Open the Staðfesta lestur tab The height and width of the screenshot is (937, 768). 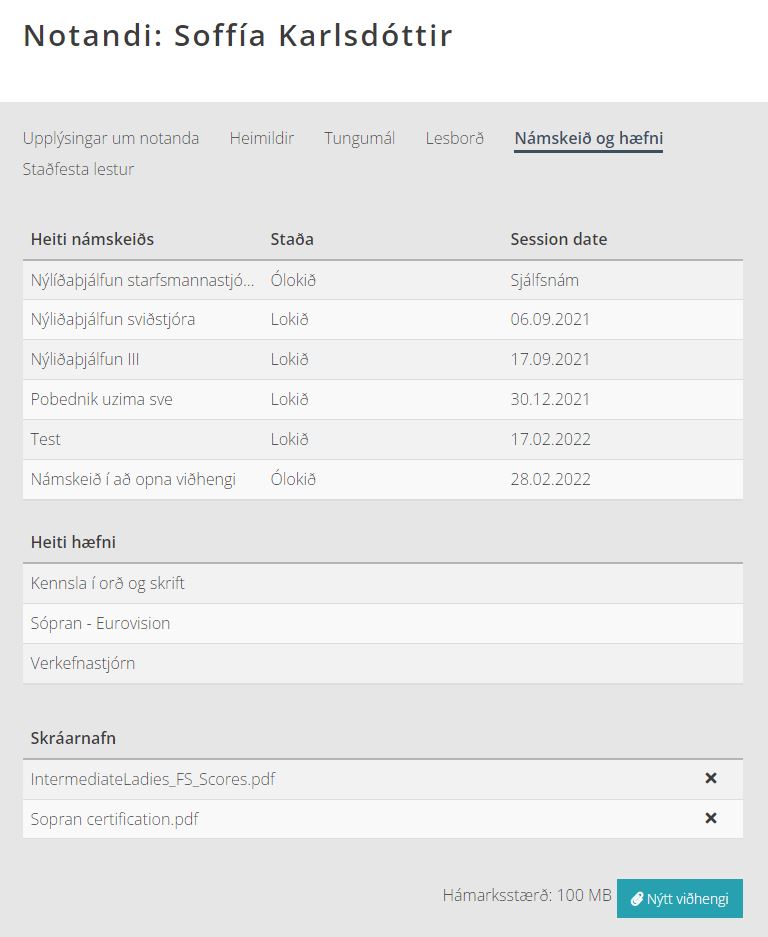tap(78, 169)
